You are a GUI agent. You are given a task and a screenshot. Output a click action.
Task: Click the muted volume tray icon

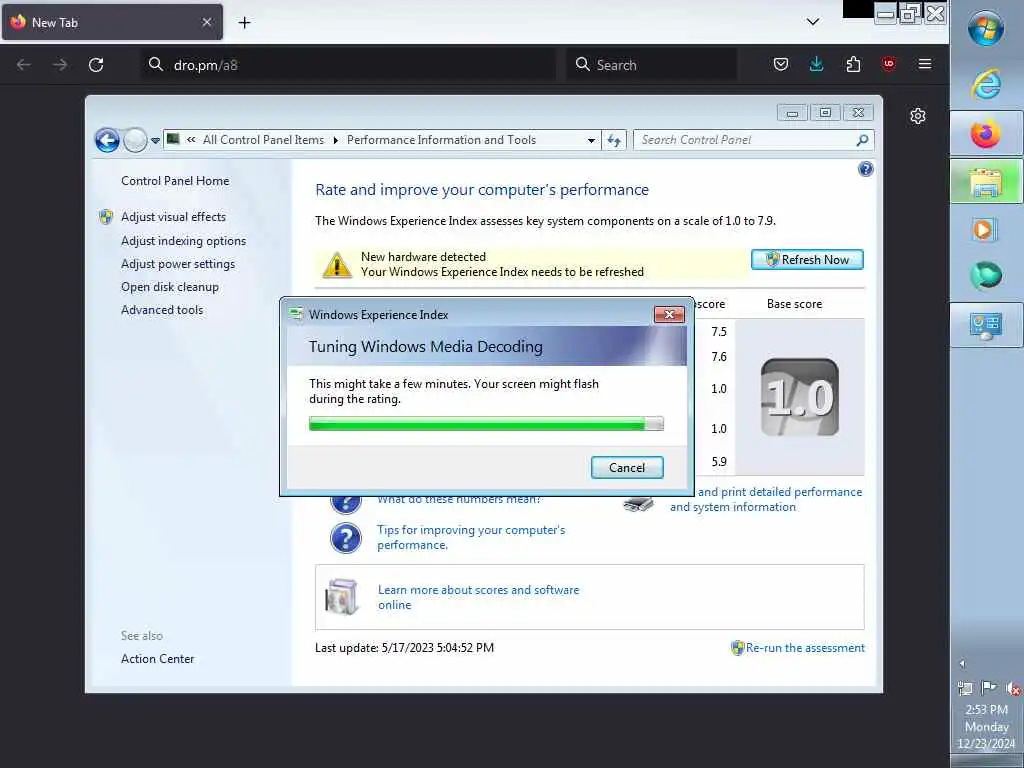1013,688
